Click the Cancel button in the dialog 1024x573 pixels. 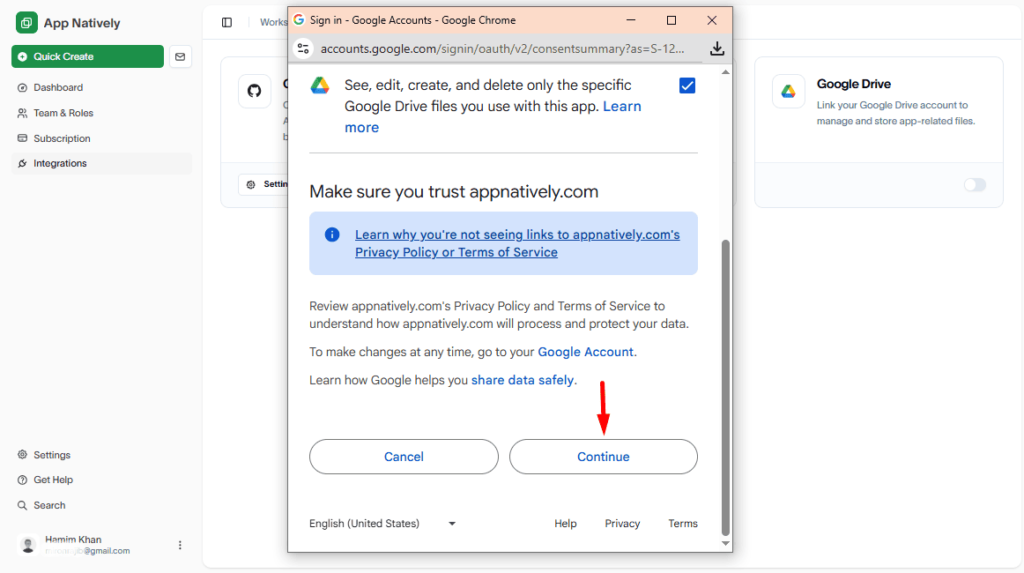point(404,457)
